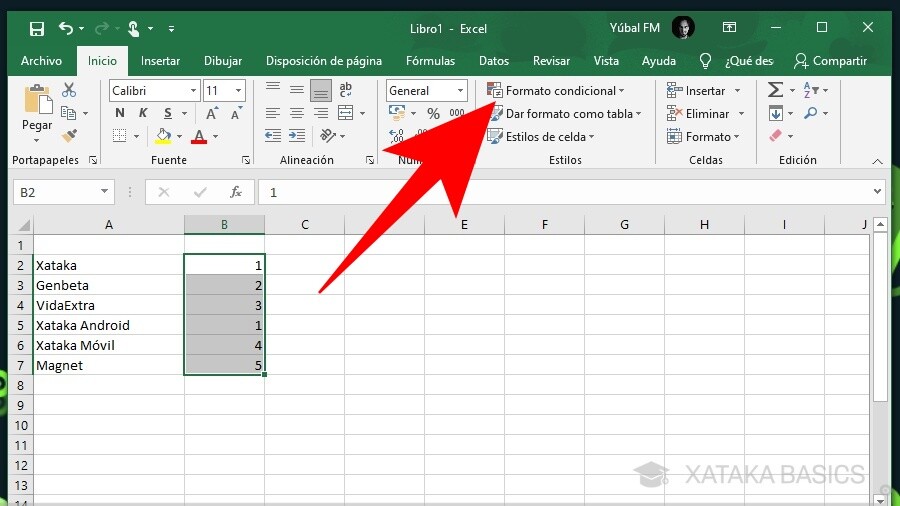Center text horizontally
The height and width of the screenshot is (506, 900).
tap(297, 113)
